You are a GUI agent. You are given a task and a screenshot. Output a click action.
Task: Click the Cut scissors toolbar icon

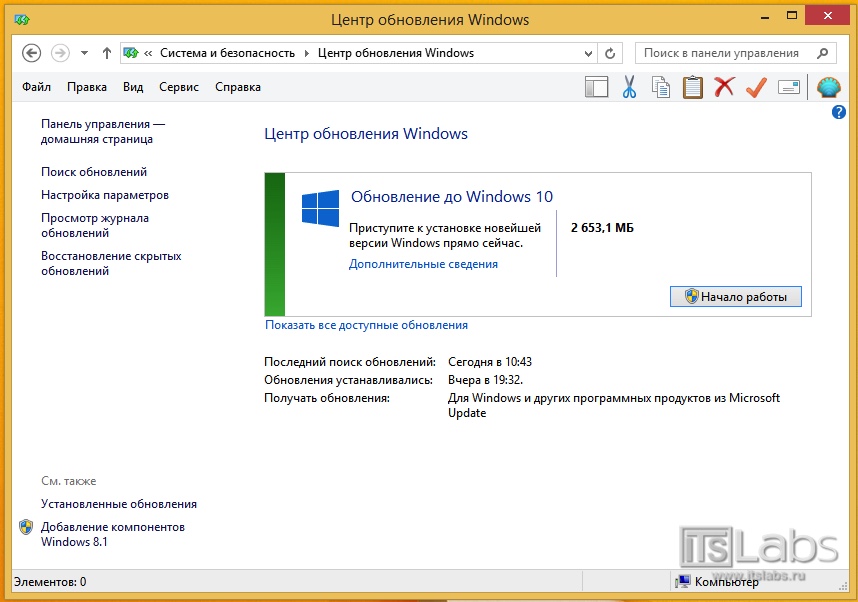pos(629,87)
